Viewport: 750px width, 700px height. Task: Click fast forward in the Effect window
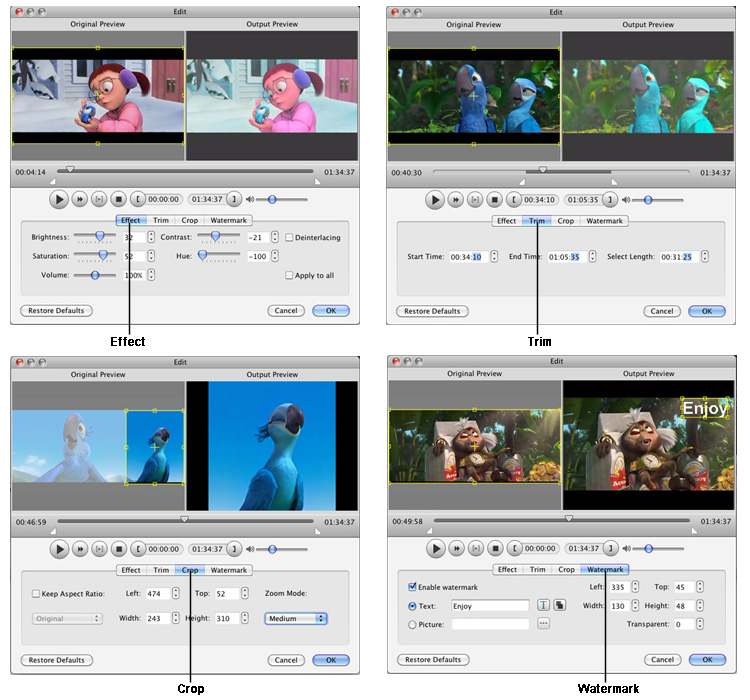(80, 199)
